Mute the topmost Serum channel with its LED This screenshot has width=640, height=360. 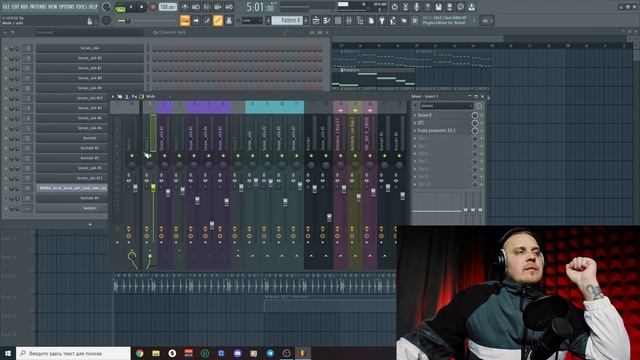click(6, 48)
